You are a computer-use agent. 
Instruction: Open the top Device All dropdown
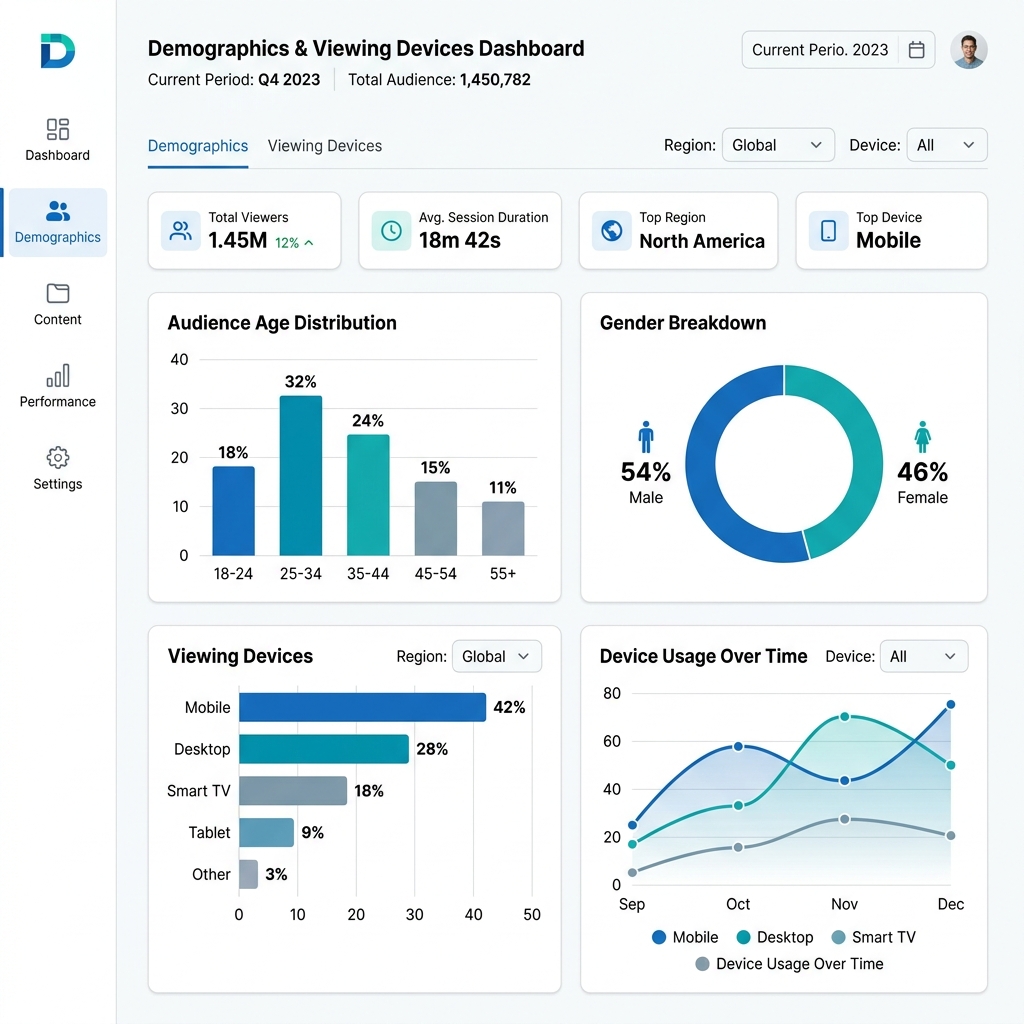click(x=947, y=145)
